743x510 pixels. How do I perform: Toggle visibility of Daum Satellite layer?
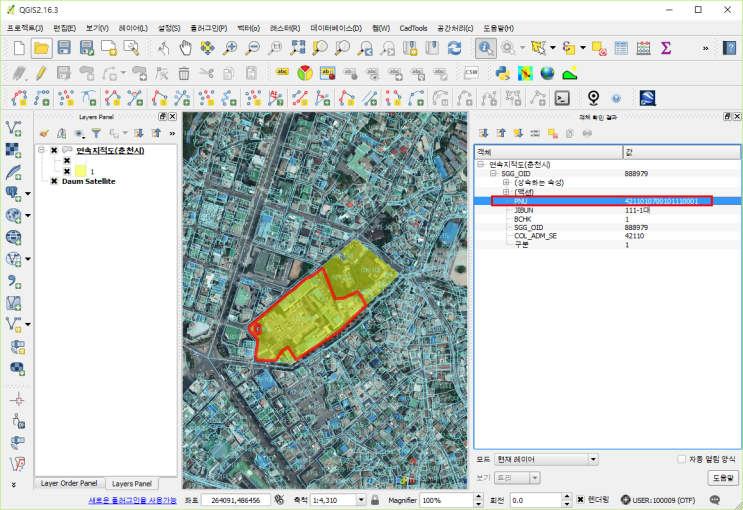54,182
